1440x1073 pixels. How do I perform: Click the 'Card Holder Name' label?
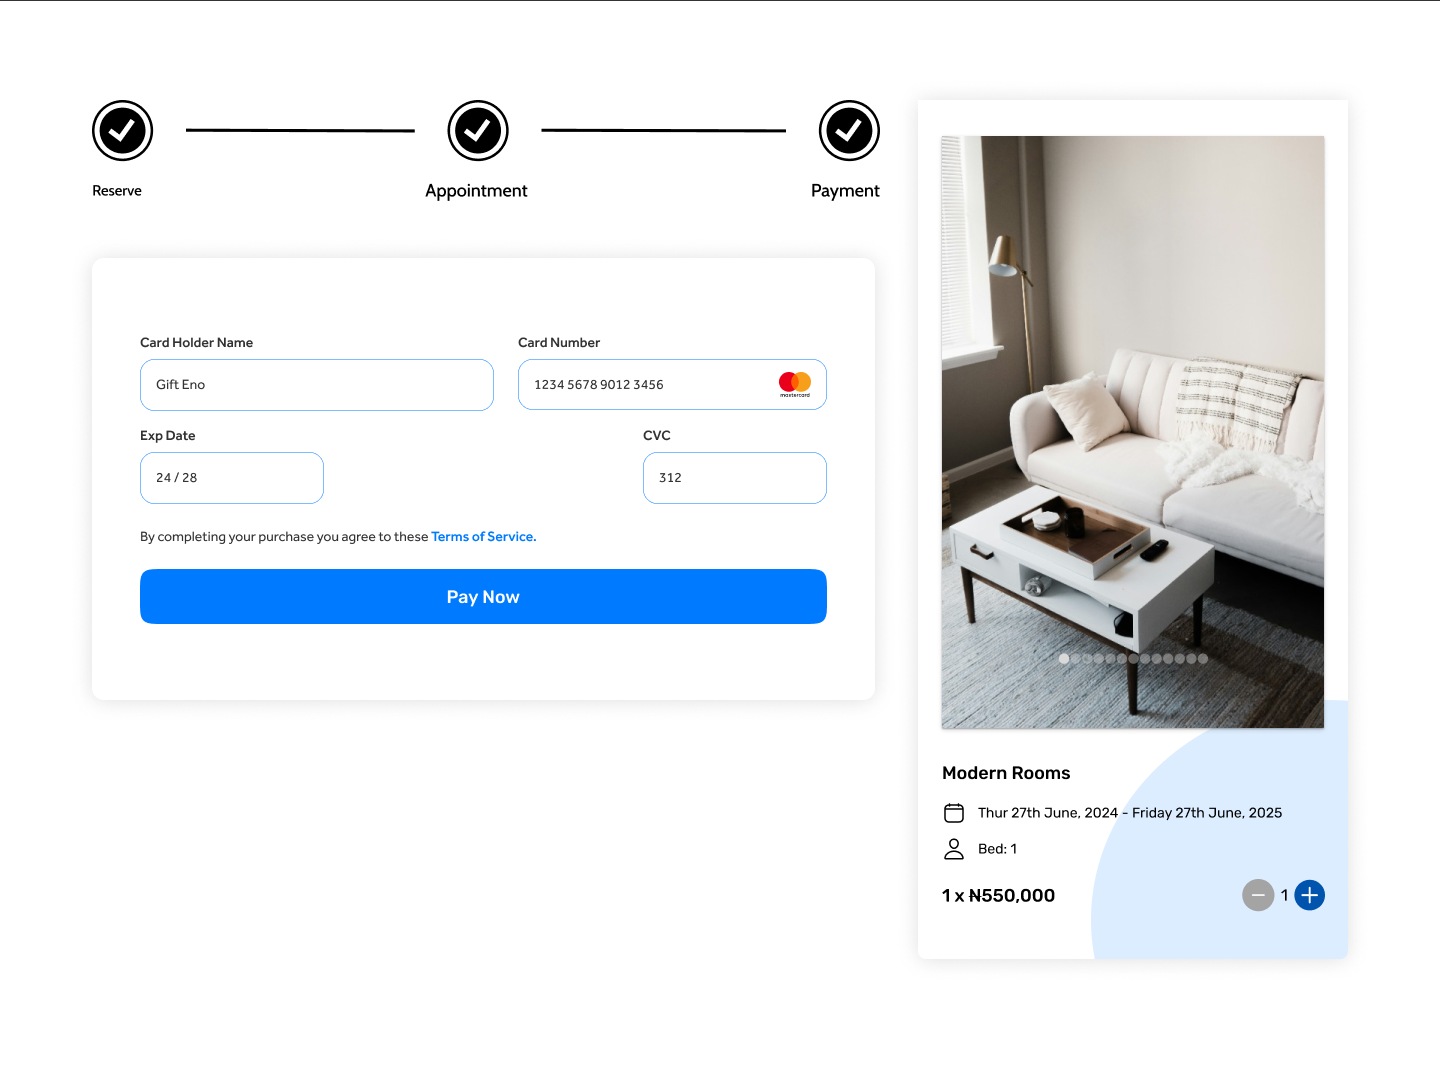click(196, 343)
